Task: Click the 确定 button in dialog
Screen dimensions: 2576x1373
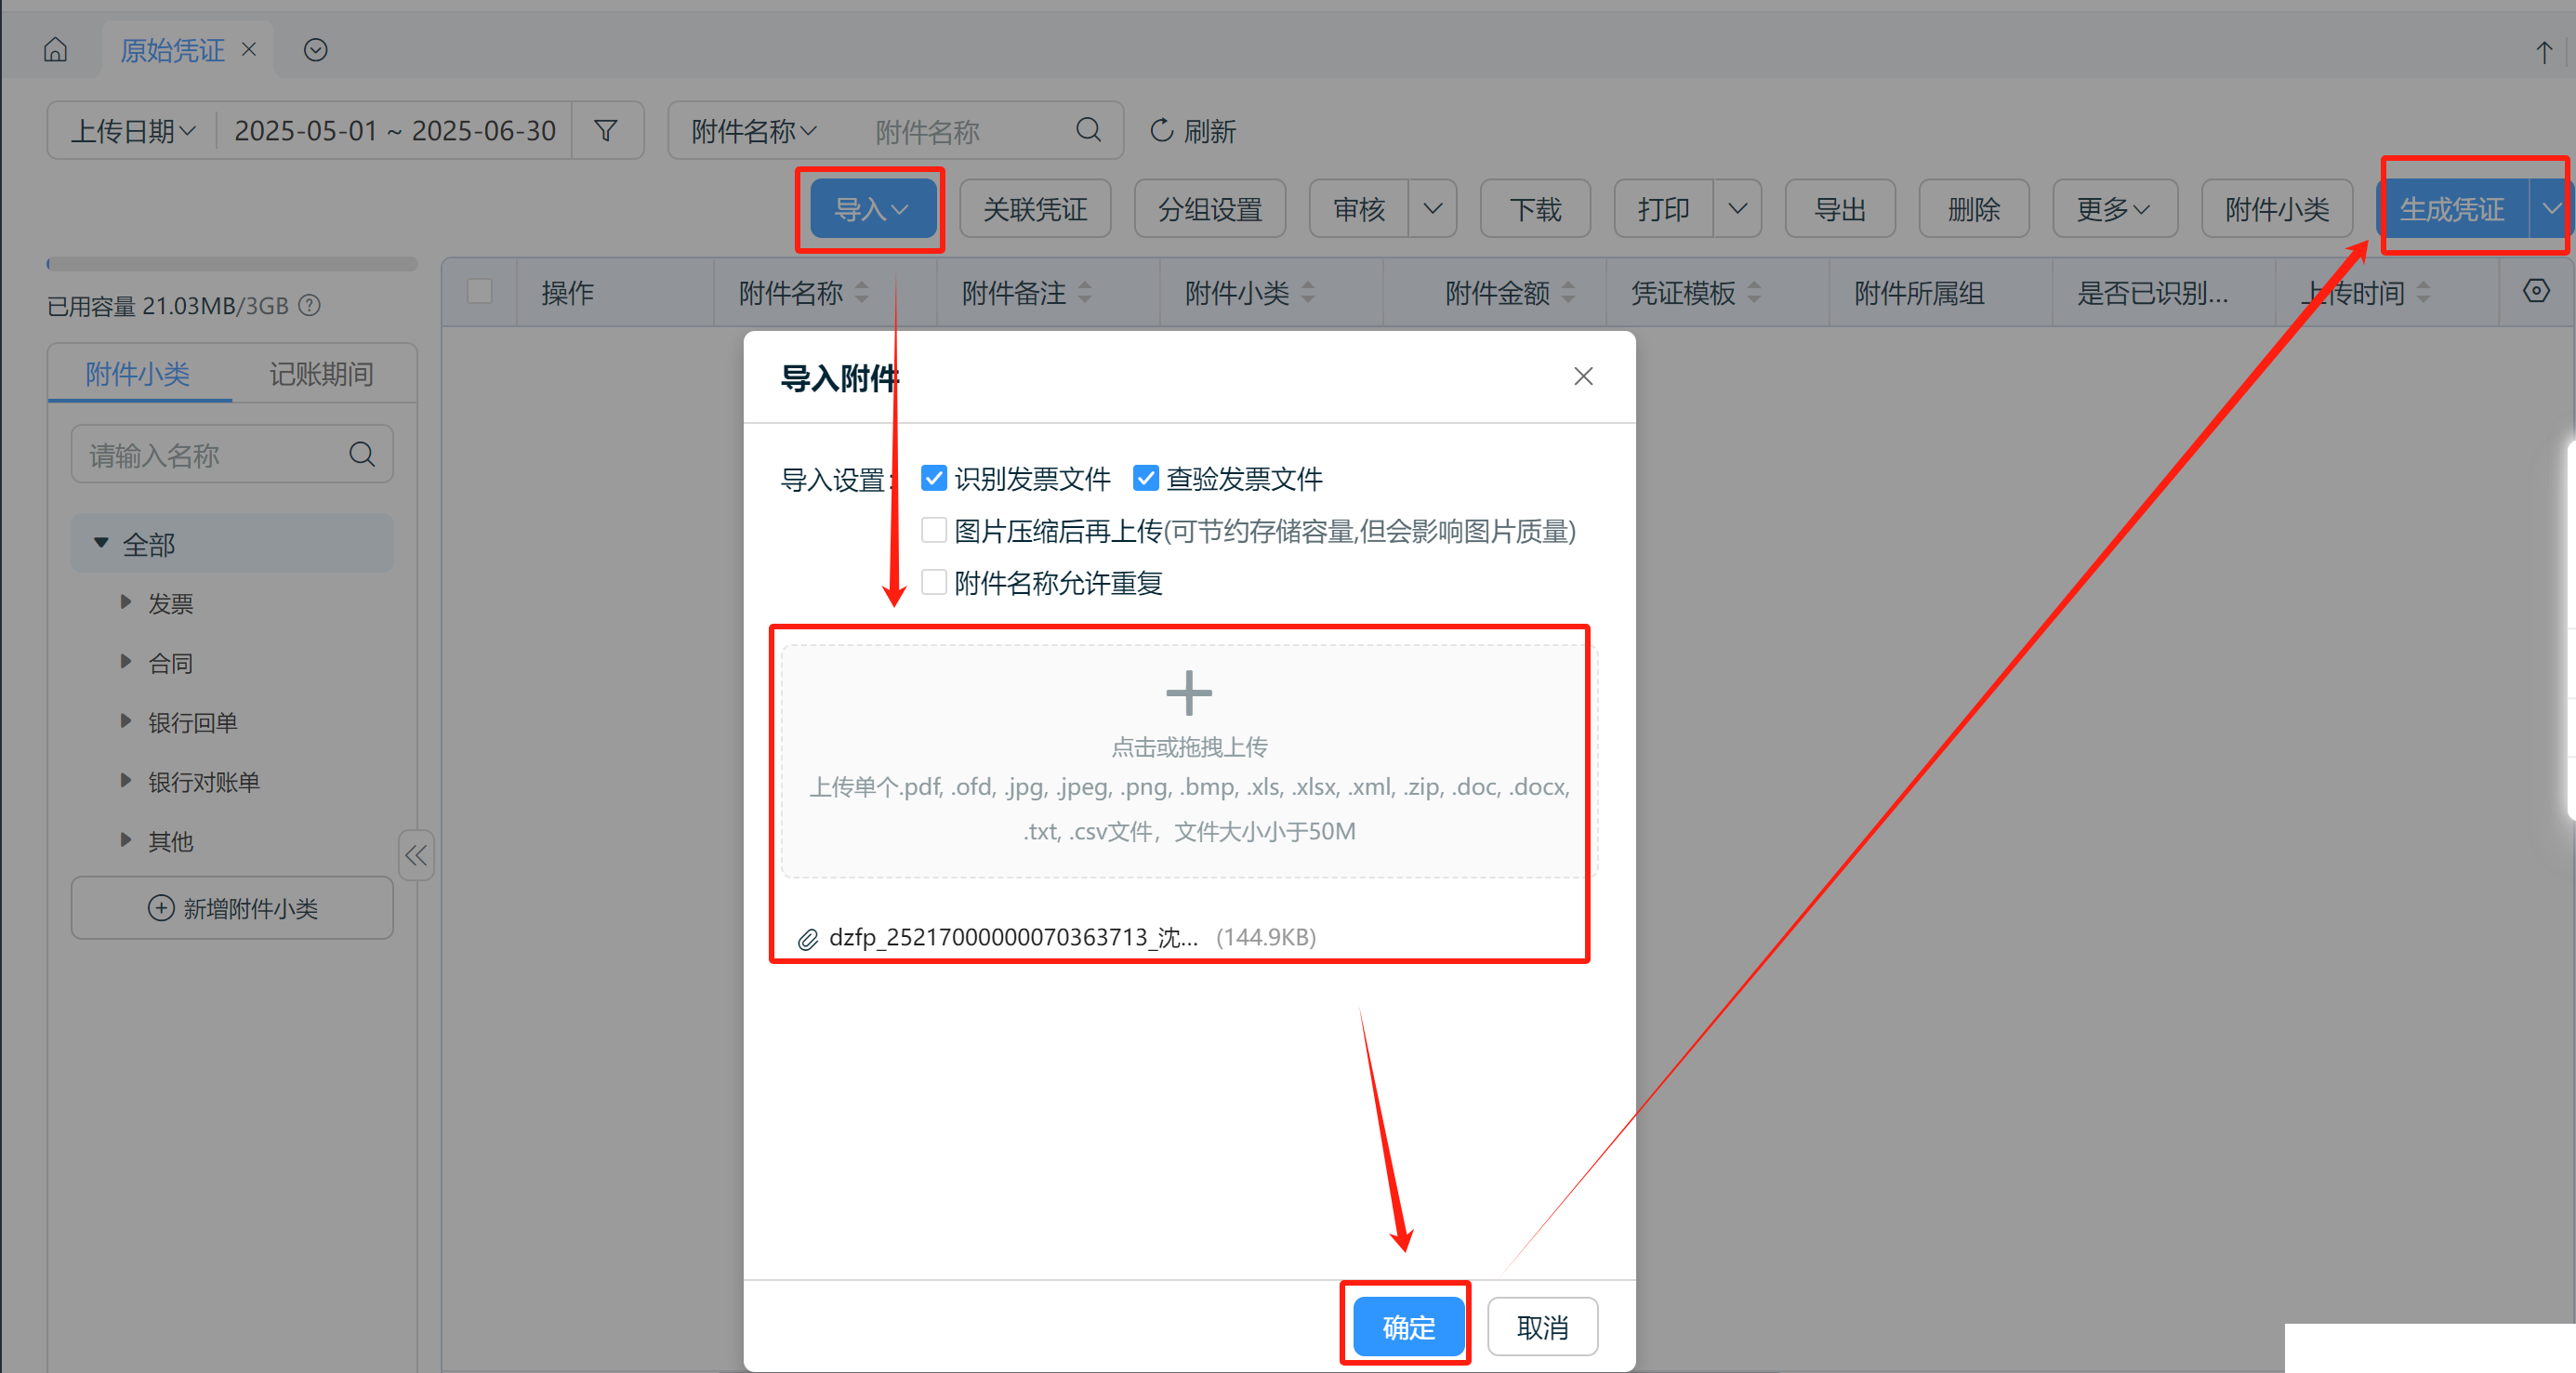Action: pos(1407,1327)
